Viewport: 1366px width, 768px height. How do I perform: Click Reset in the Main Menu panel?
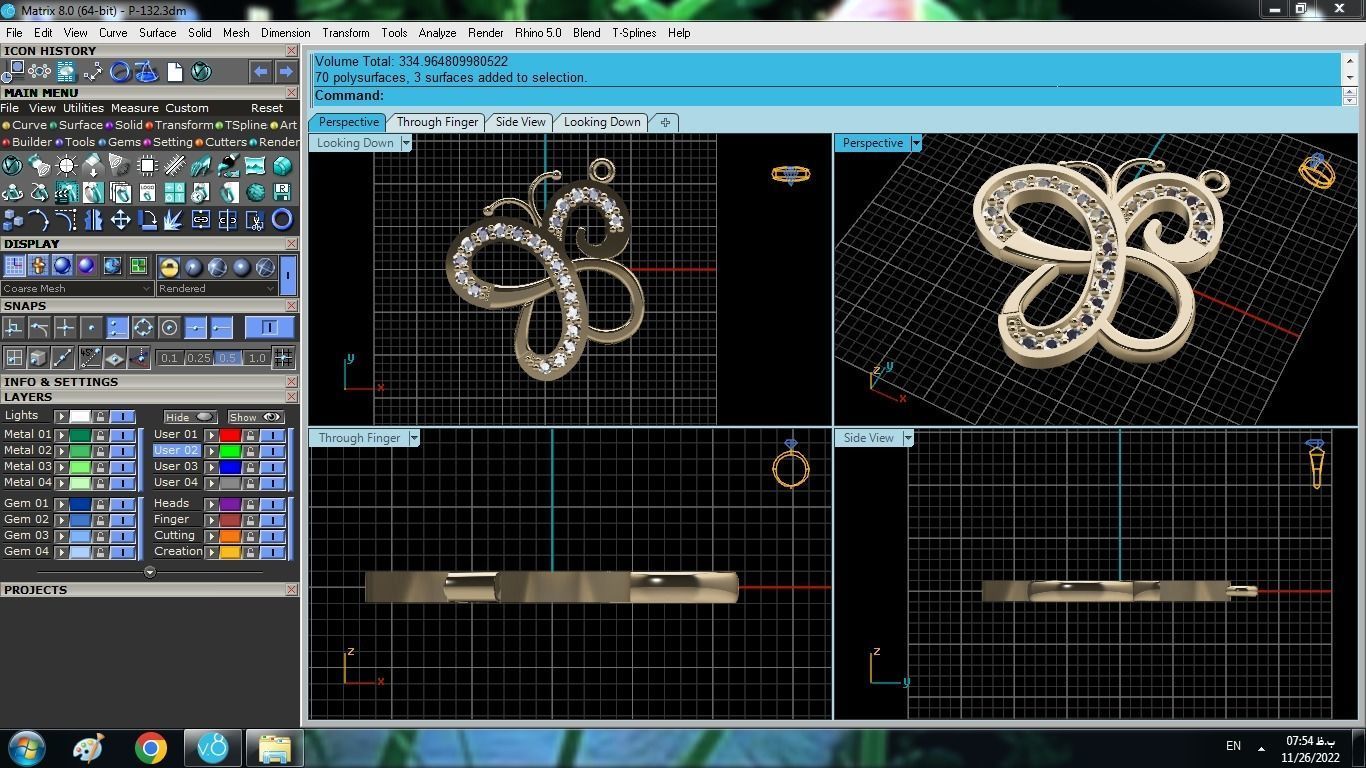point(267,108)
